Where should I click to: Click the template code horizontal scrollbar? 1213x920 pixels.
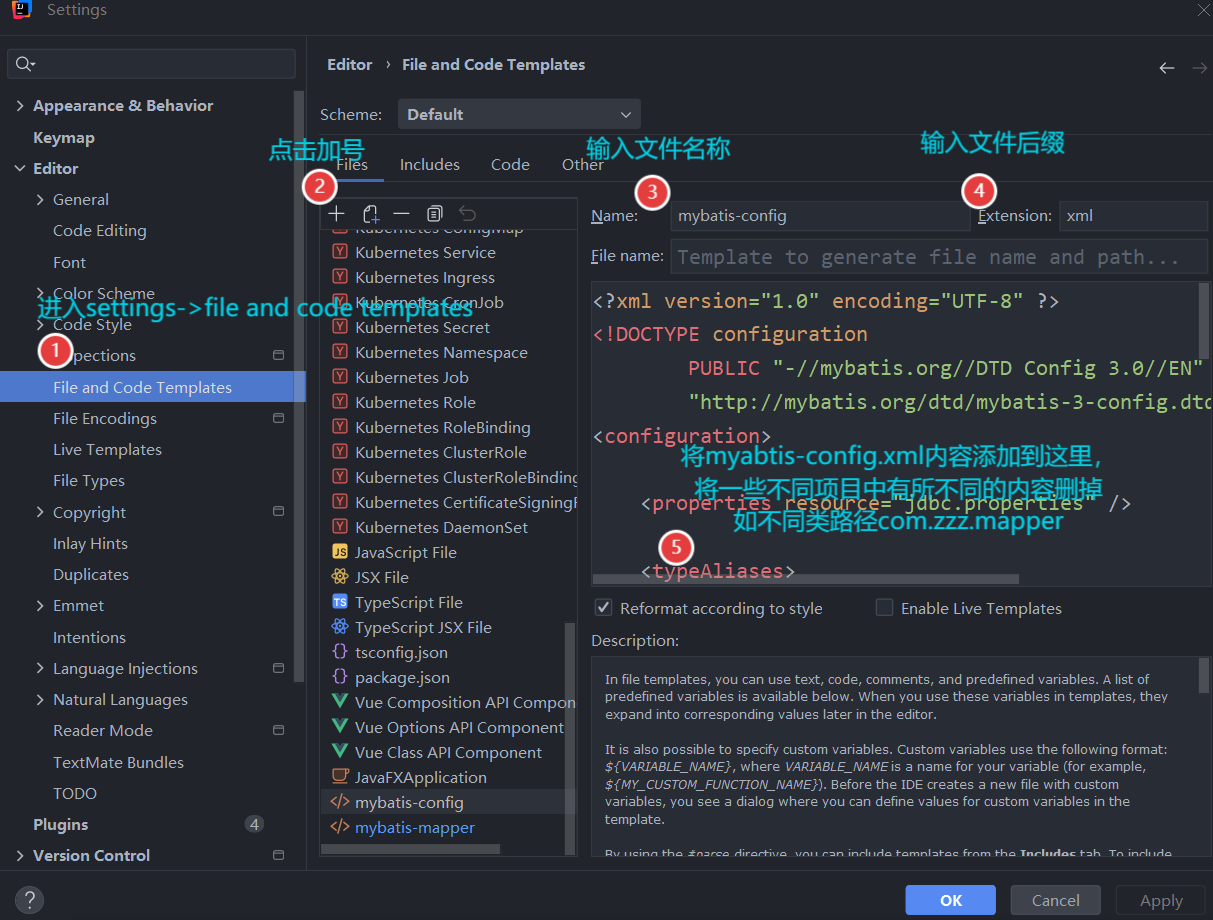pos(806,578)
